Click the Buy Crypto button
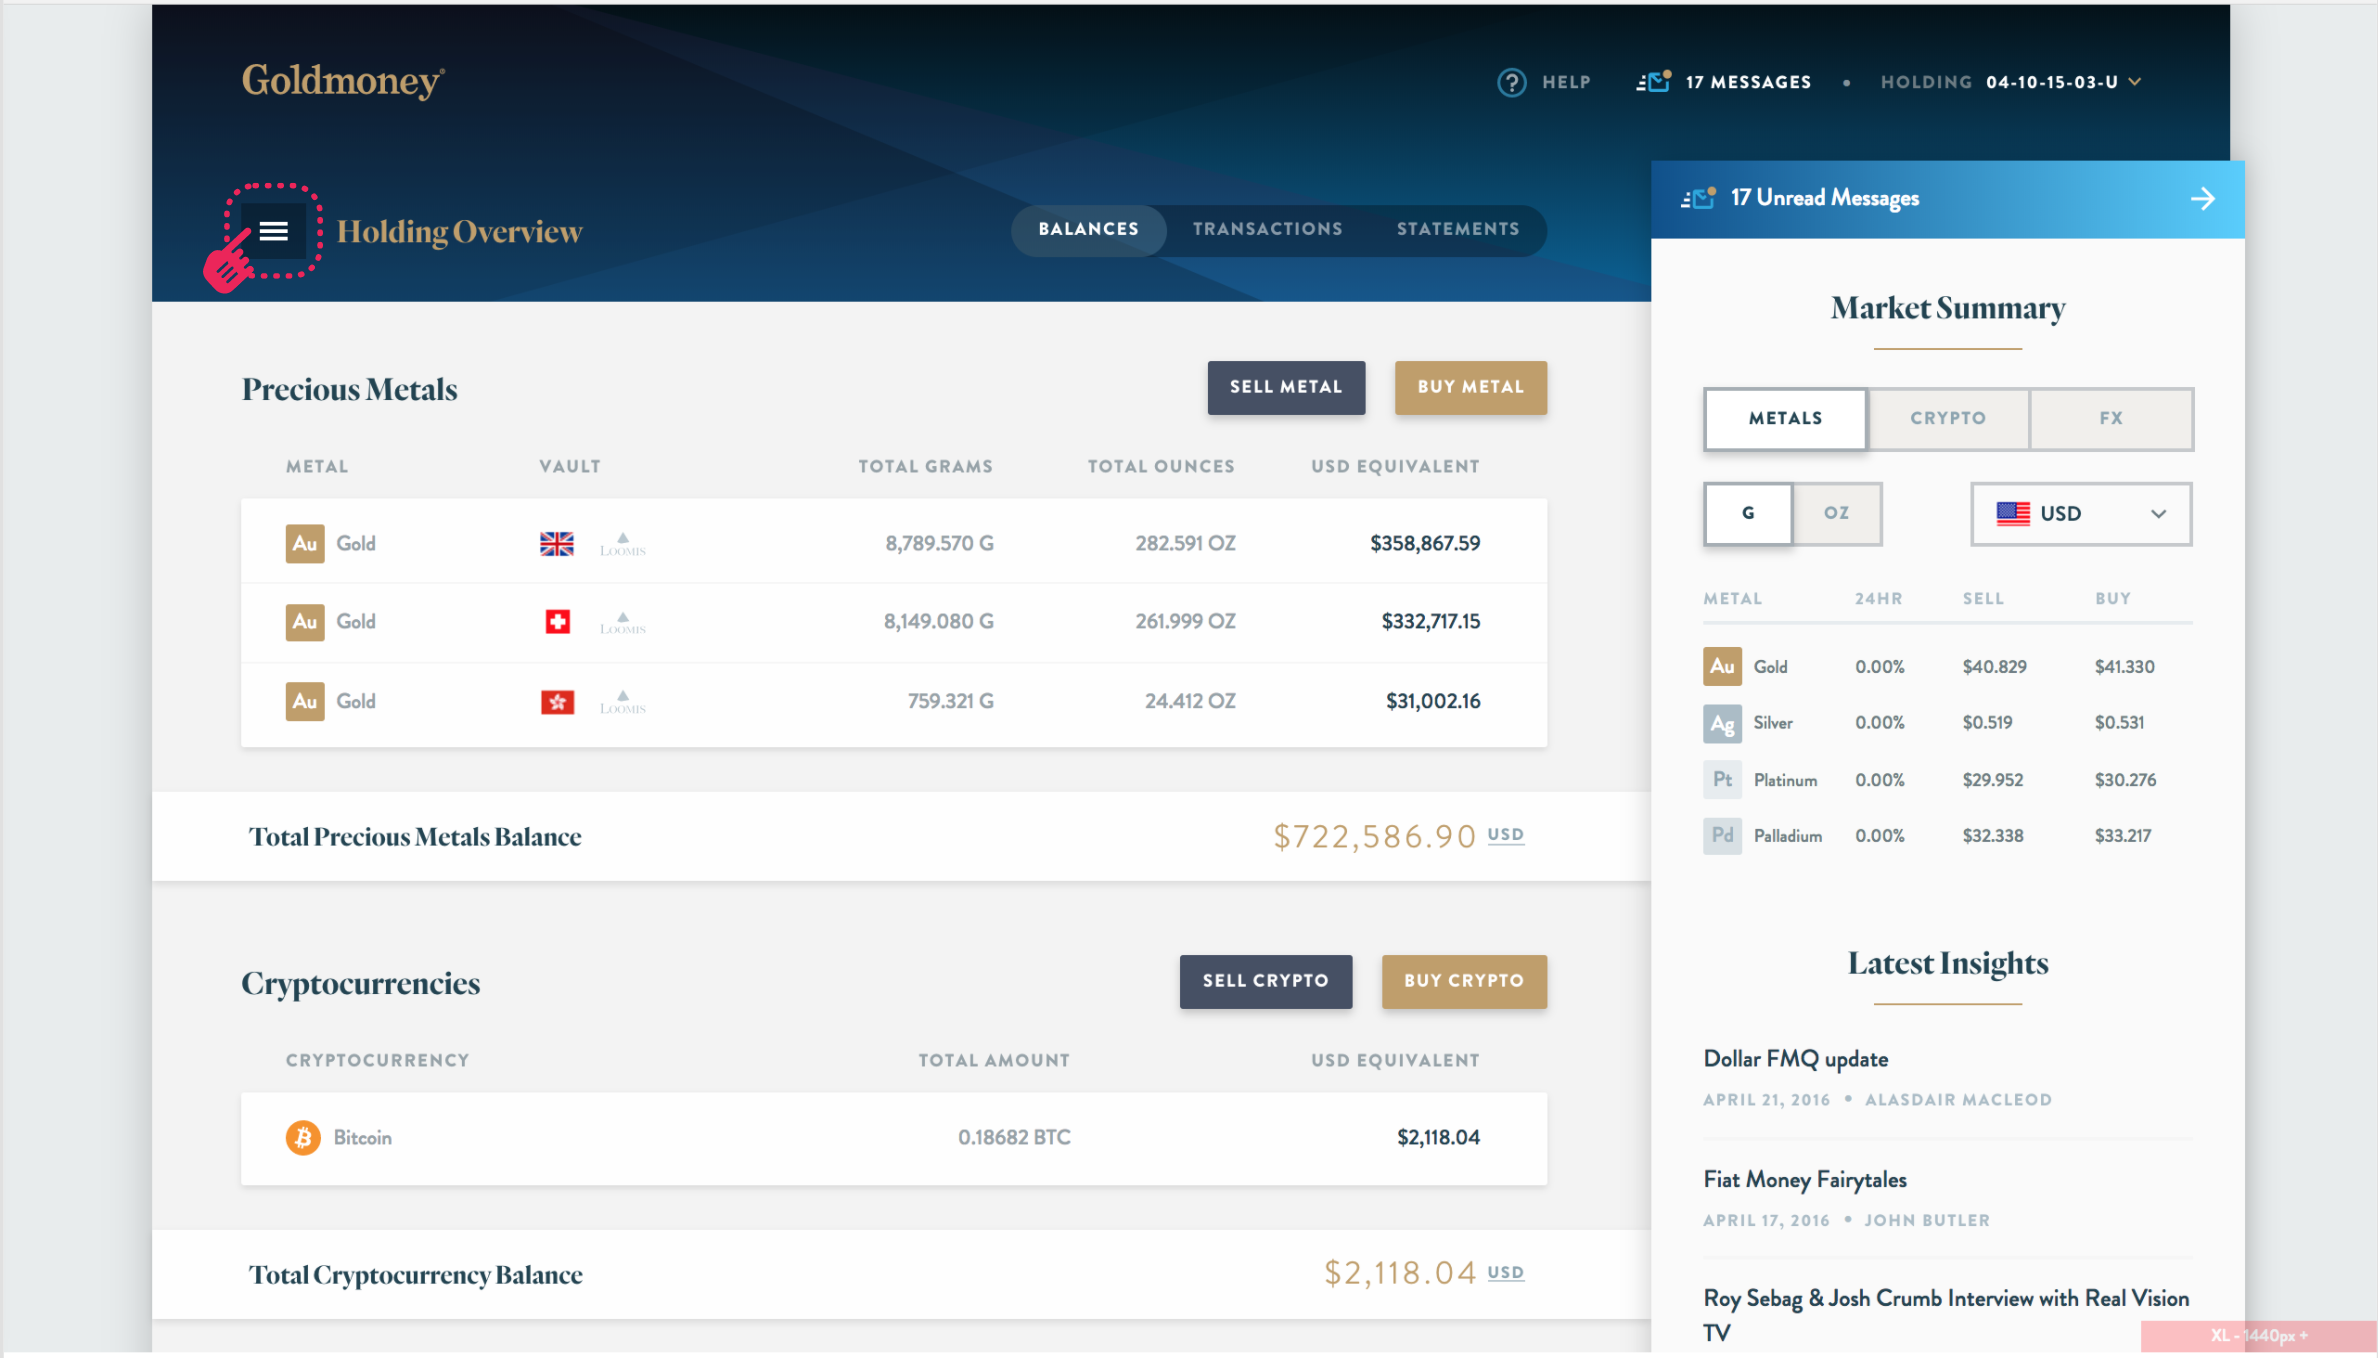This screenshot has width=2378, height=1358. click(1464, 981)
